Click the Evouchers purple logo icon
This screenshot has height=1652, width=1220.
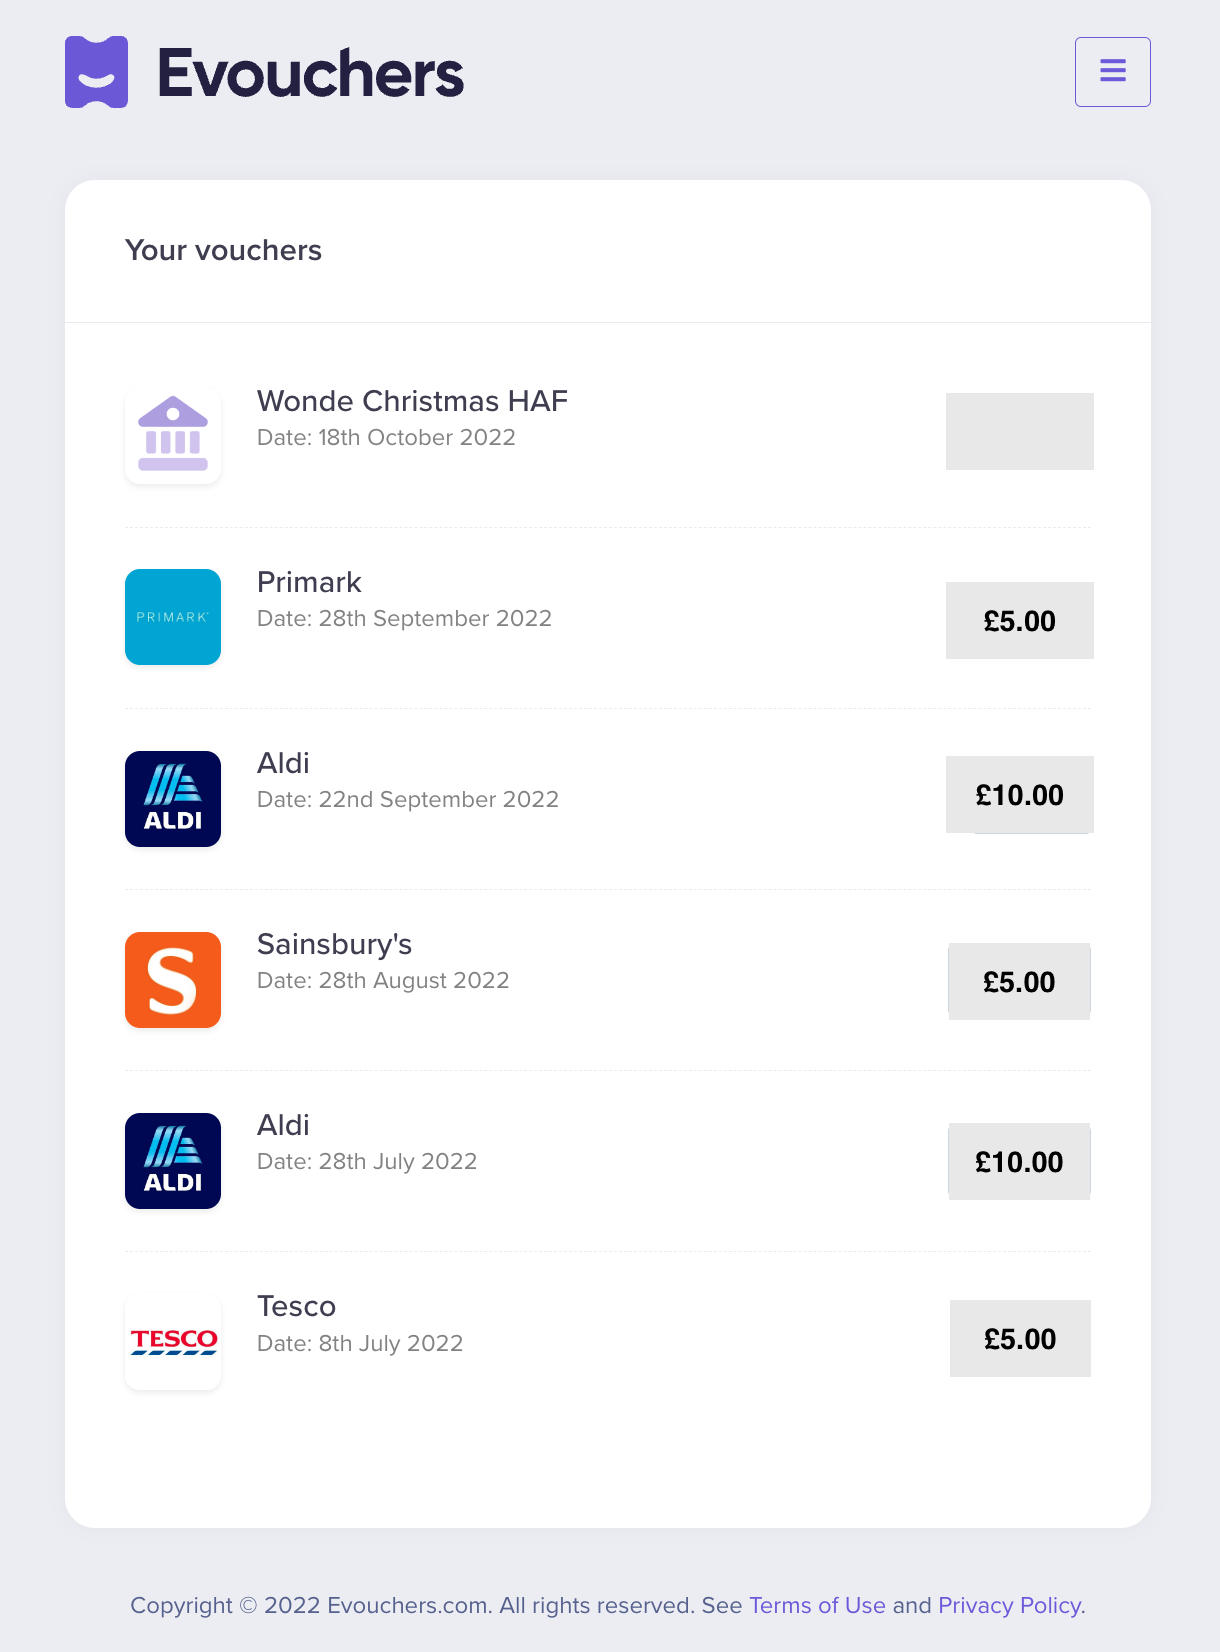point(96,72)
